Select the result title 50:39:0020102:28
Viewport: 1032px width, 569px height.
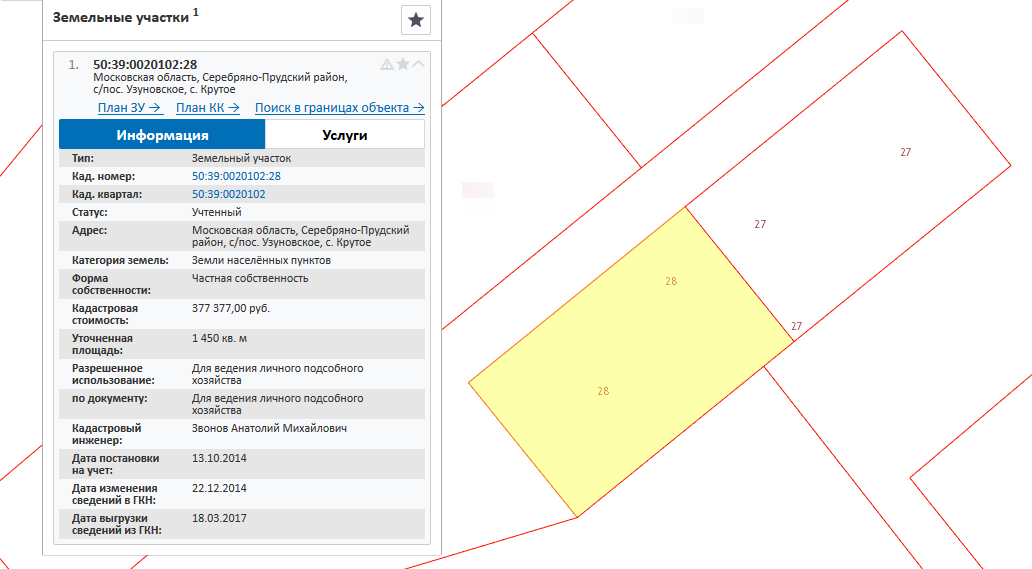145,64
